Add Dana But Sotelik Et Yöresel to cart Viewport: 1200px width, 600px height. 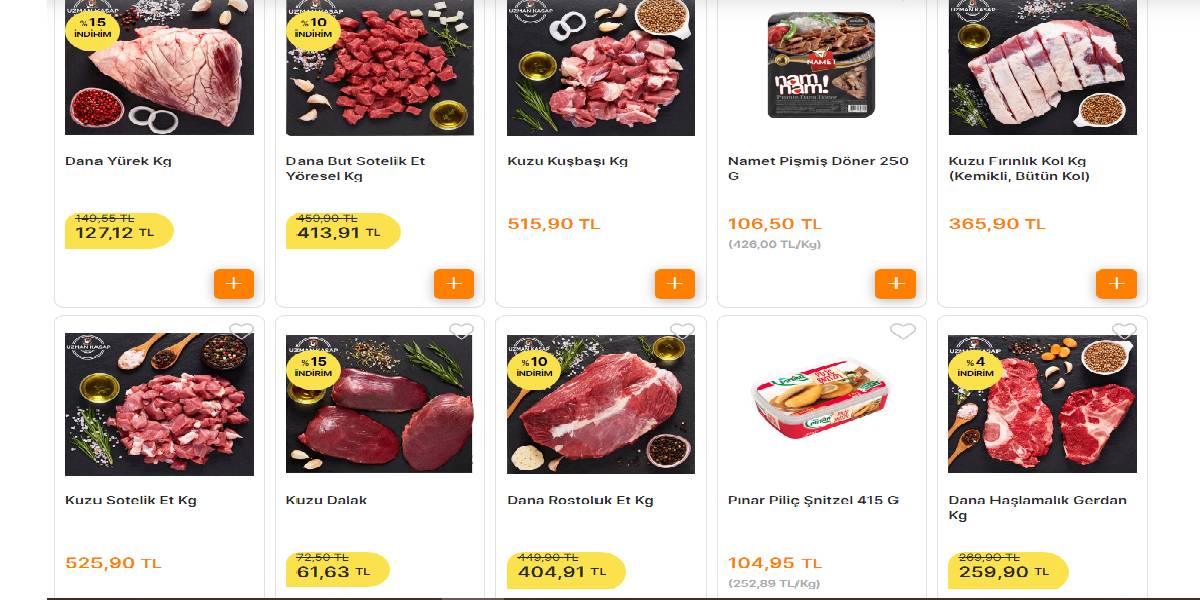[x=454, y=284]
